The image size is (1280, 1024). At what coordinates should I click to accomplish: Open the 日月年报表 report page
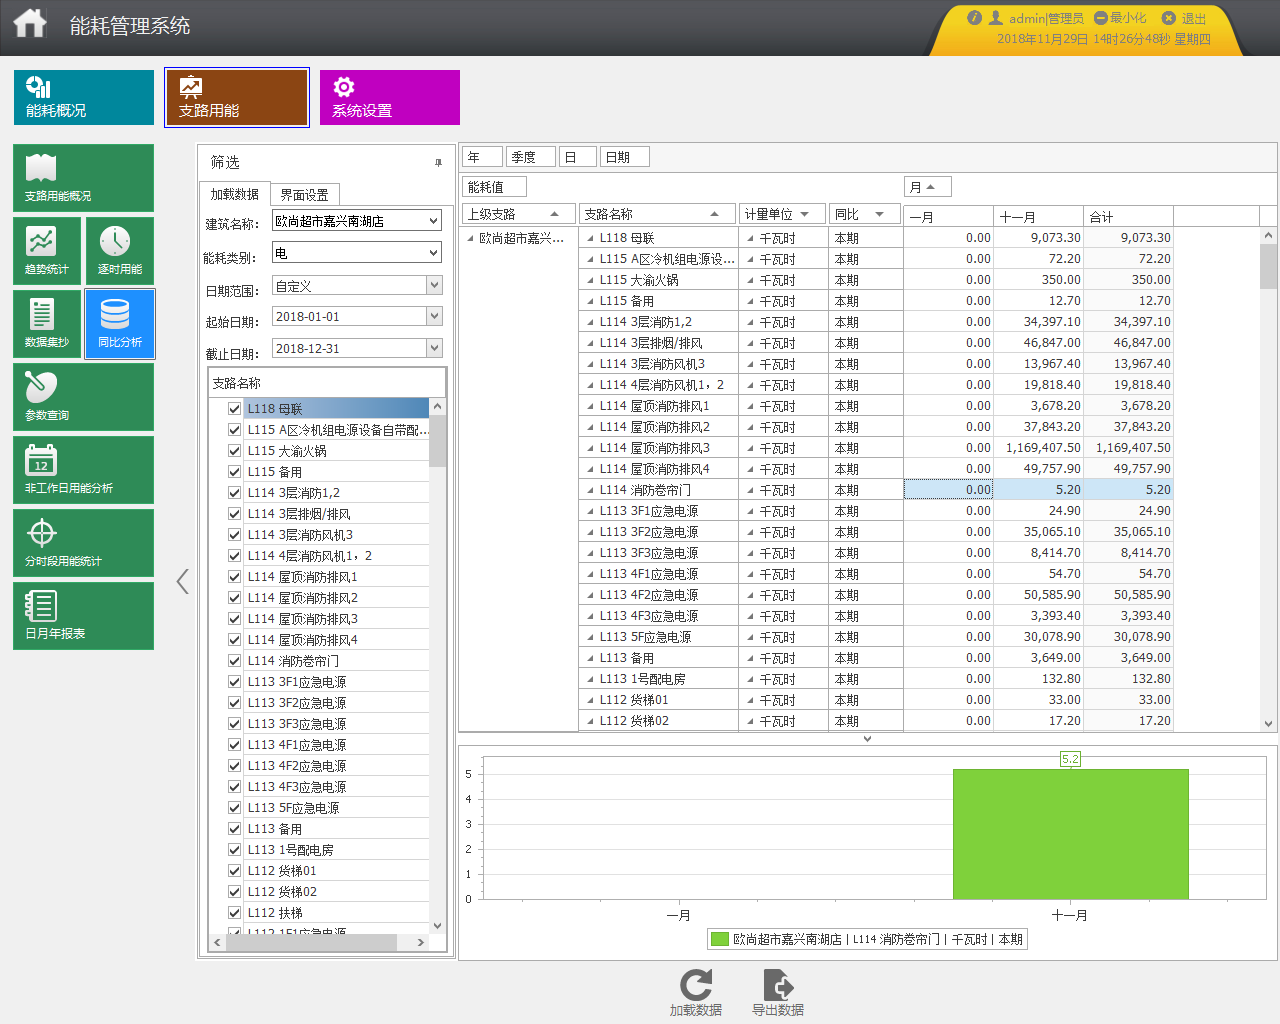pyautogui.click(x=83, y=616)
